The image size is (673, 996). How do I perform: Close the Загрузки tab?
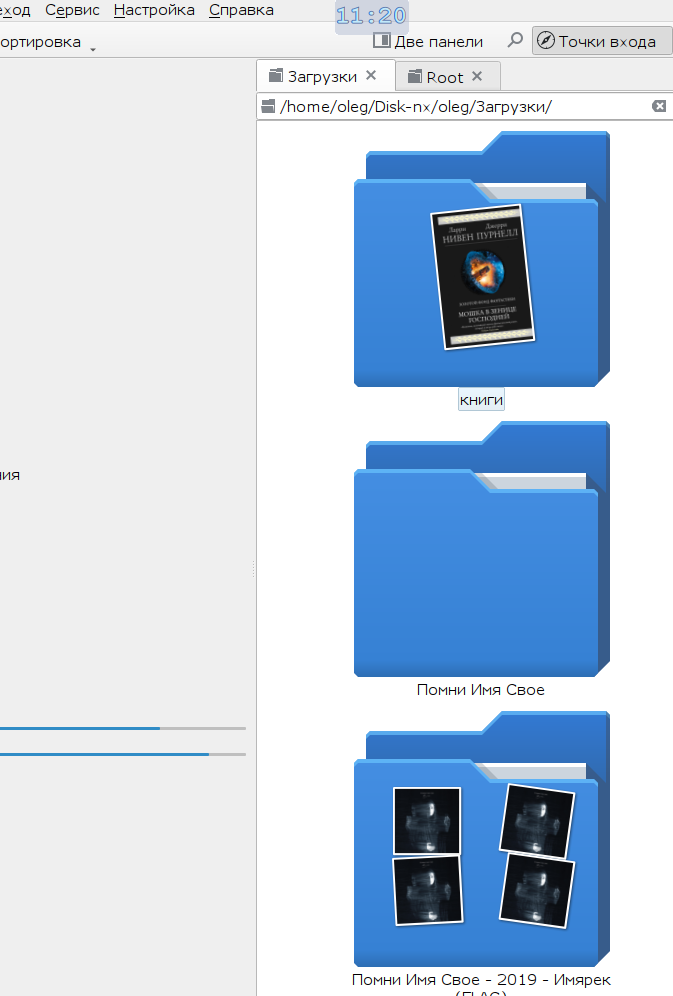coord(371,75)
